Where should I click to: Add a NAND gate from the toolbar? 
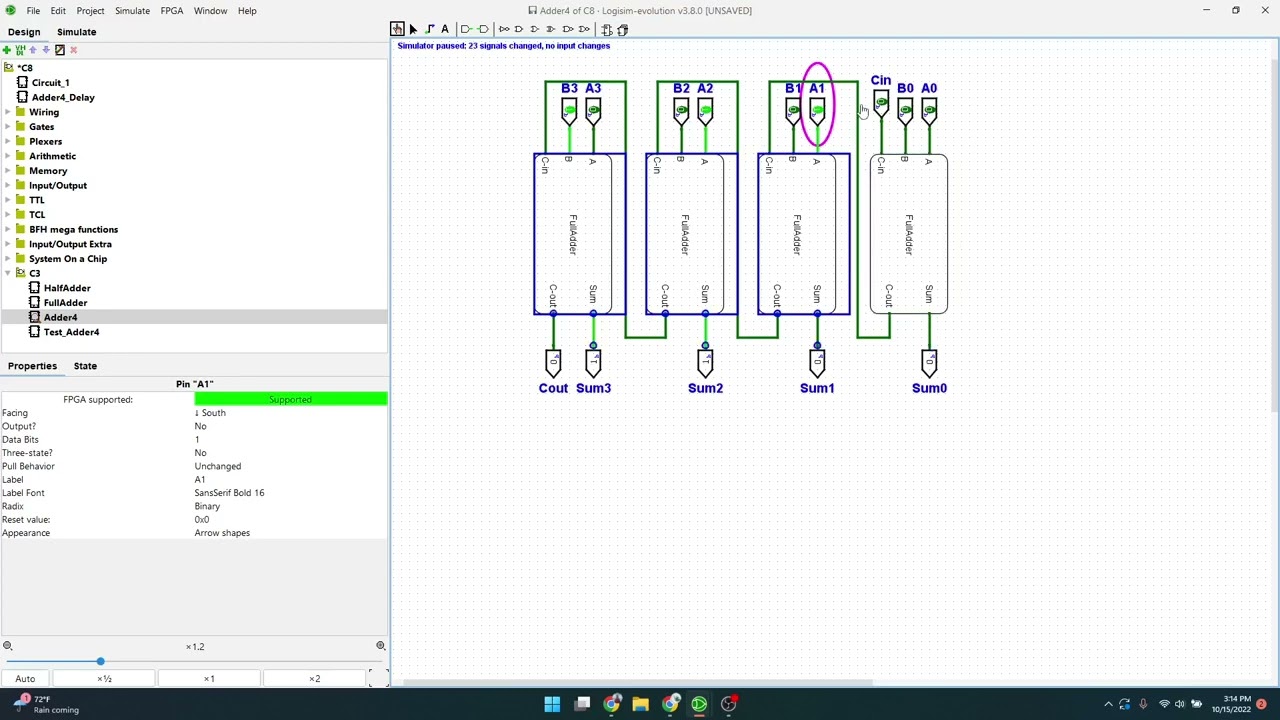568,29
